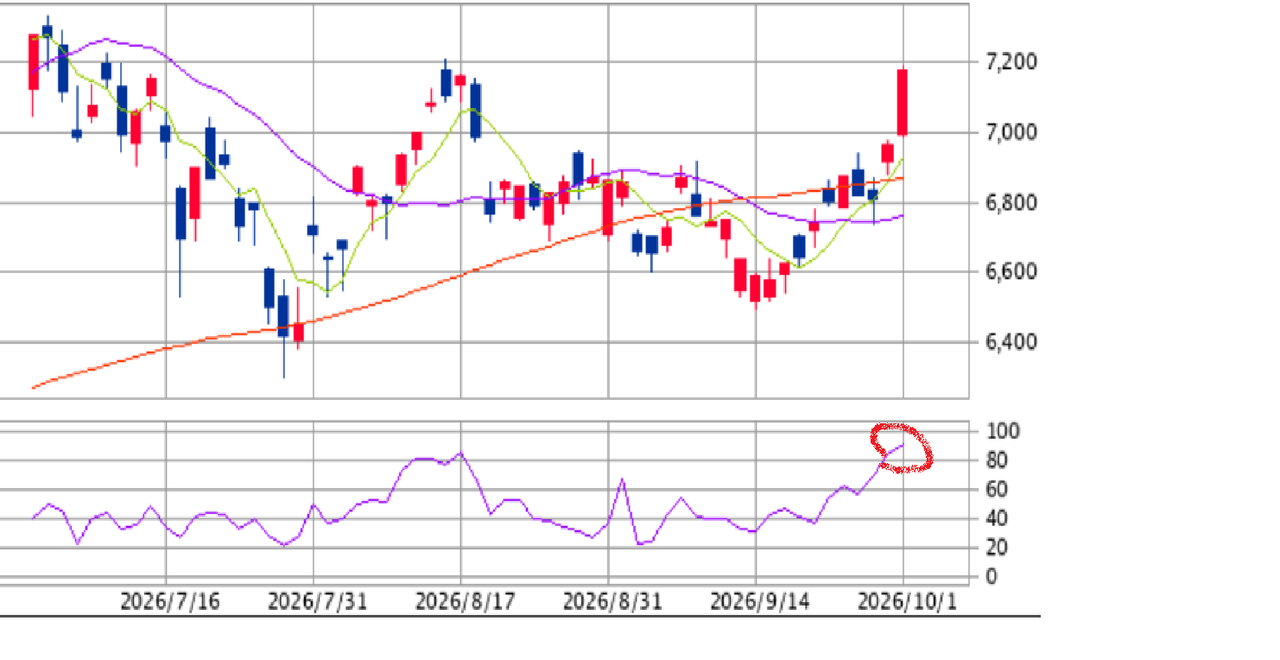Viewport: 1280px width, 660px height.
Task: Select the 2026/8/17 date label
Action: (x=465, y=602)
